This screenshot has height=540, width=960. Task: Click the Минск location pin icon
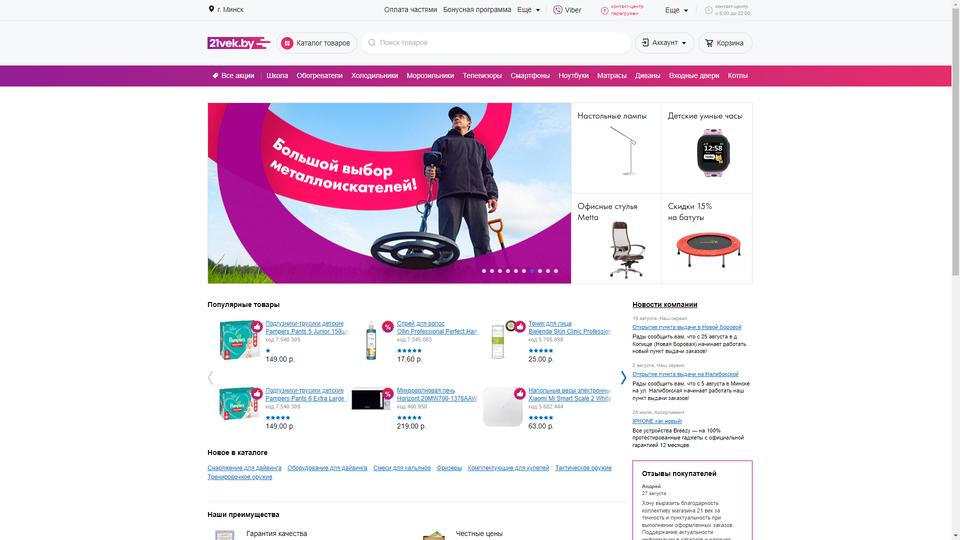pos(211,9)
